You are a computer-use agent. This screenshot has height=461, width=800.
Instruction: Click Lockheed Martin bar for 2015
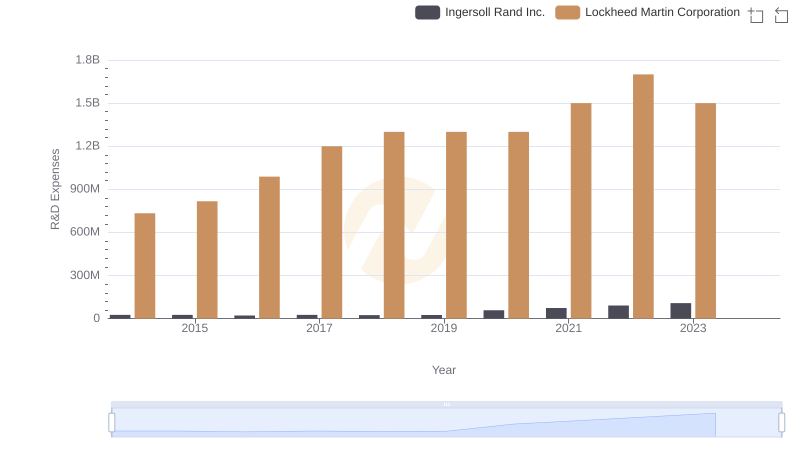207,260
